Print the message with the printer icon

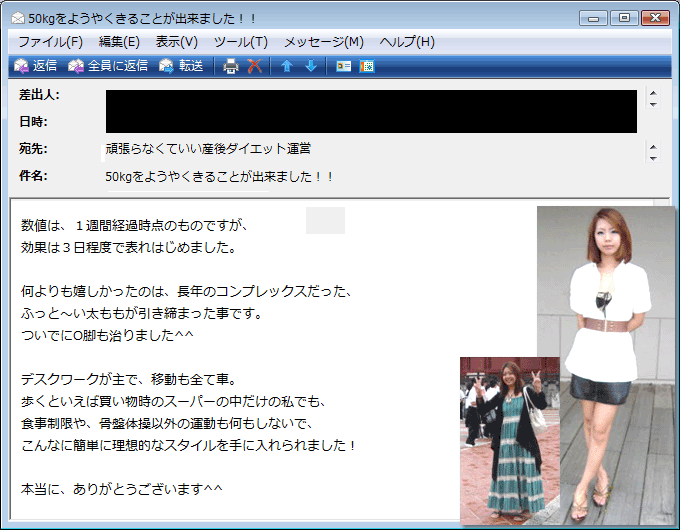(x=231, y=66)
